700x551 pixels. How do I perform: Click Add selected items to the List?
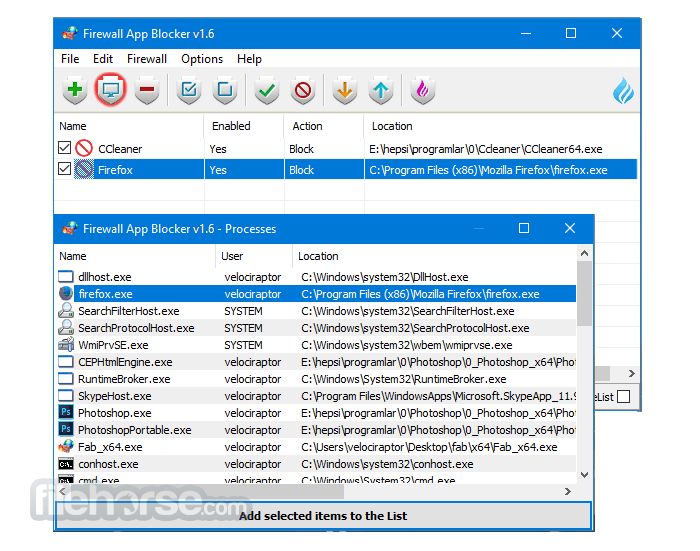[323, 516]
